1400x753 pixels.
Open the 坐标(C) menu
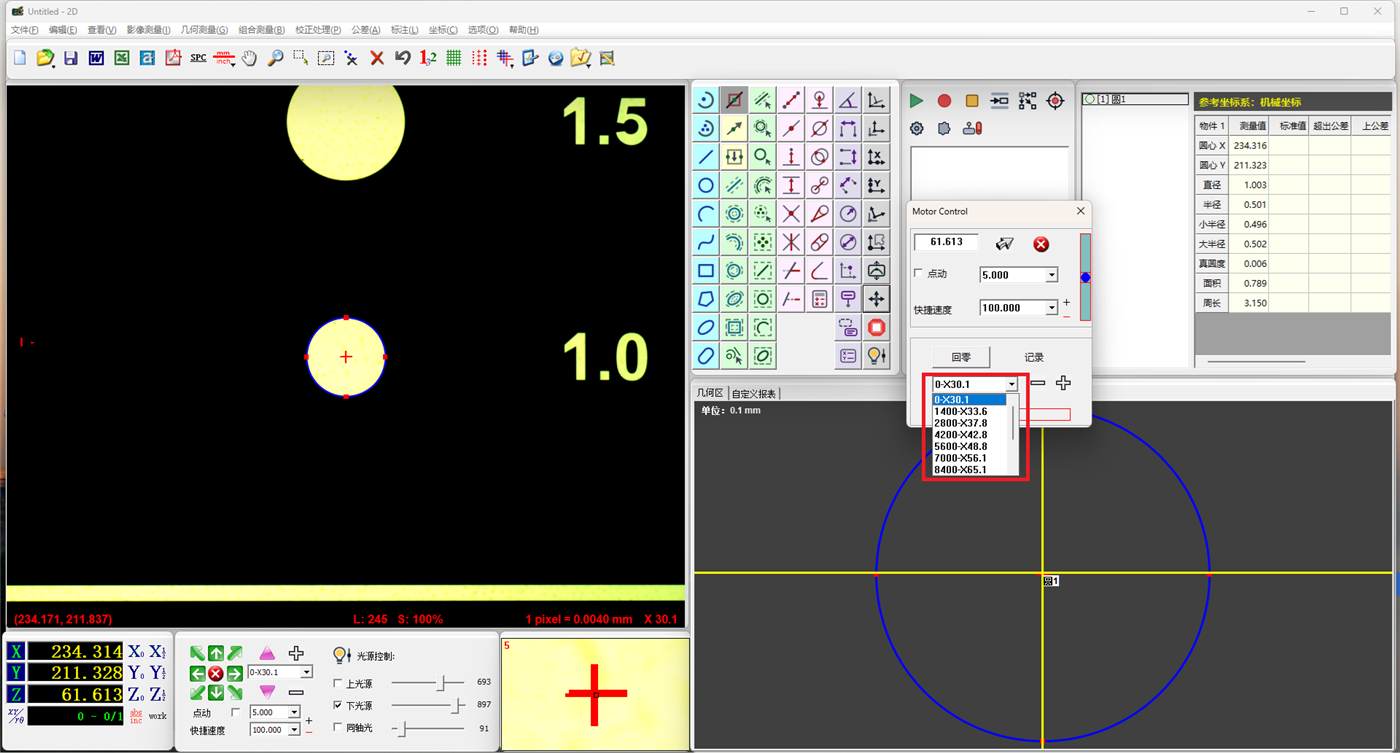coord(443,30)
